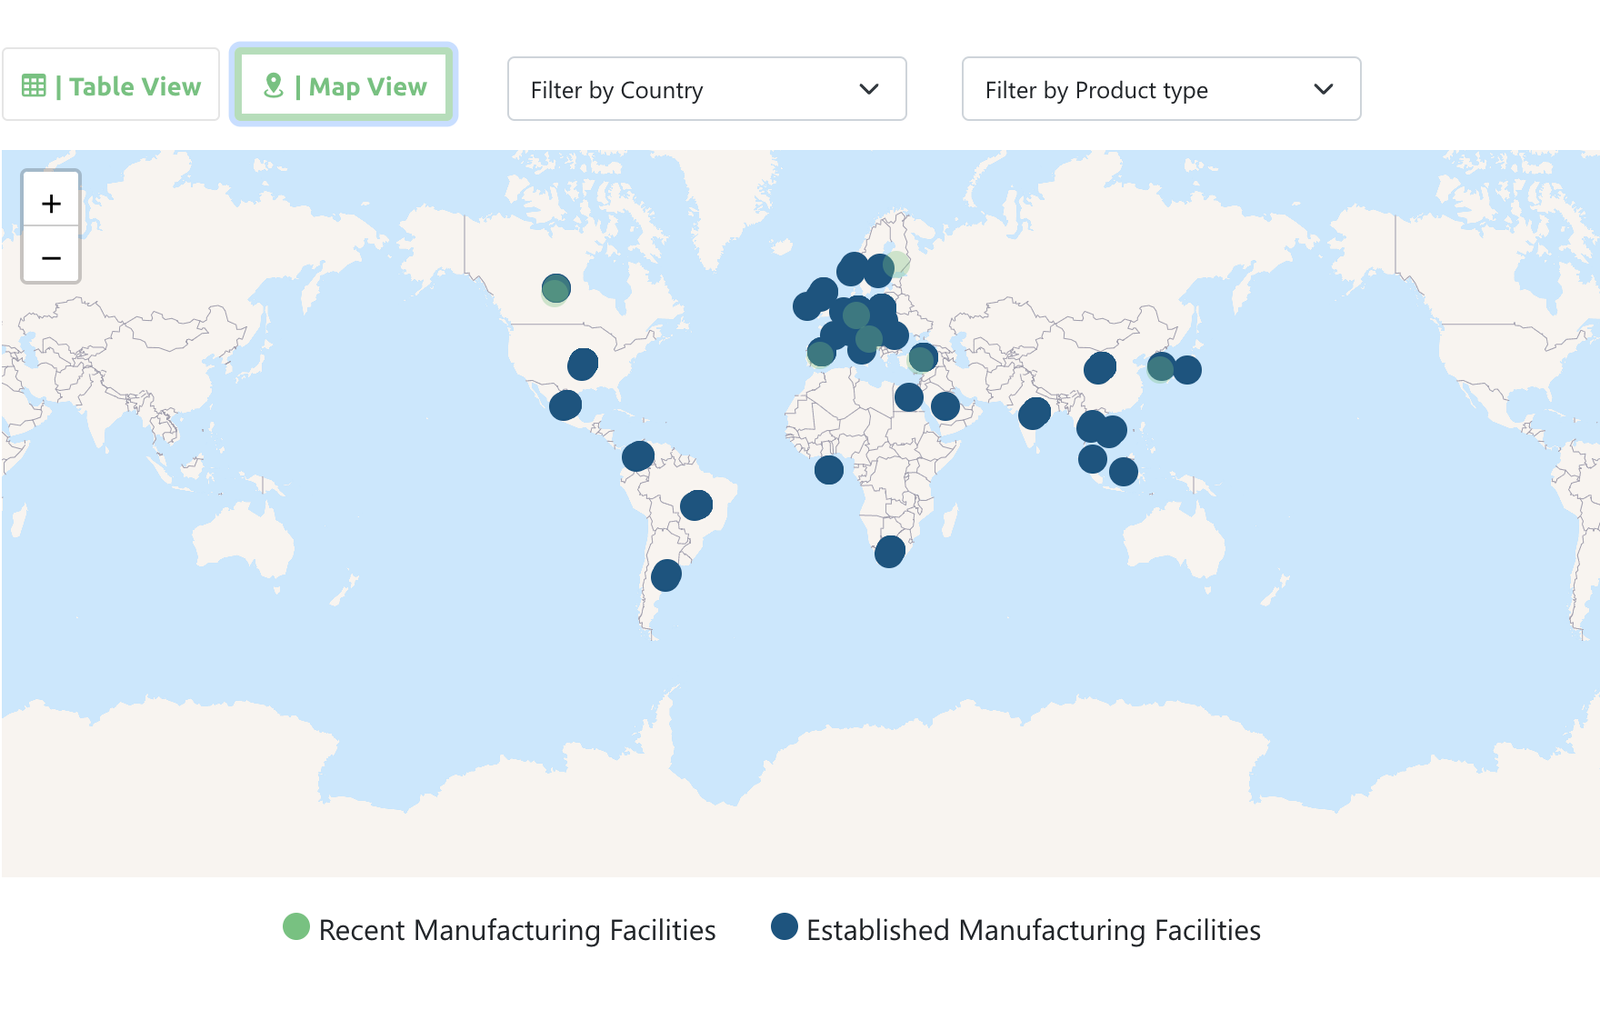Image resolution: width=1600 pixels, height=1020 pixels.
Task: Click the Recent Manufacturing Facilities legend label
Action: point(517,930)
